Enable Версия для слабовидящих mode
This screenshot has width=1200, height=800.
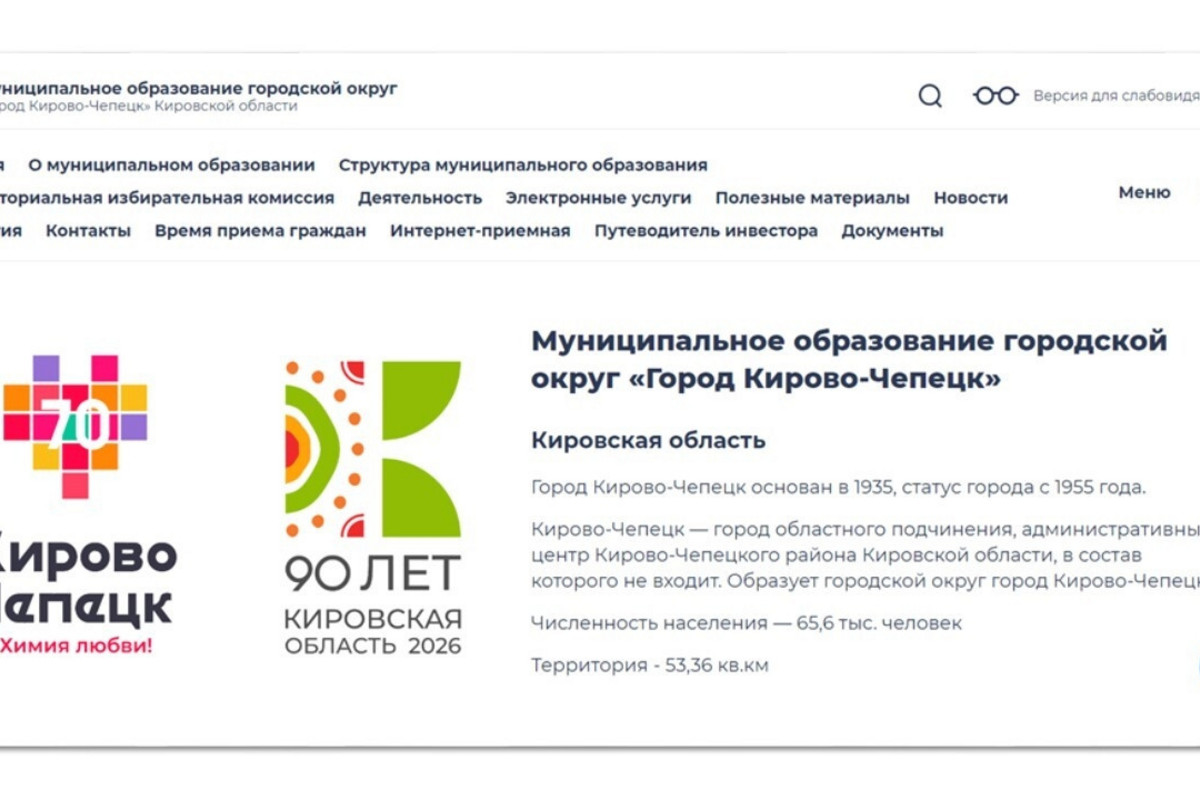tap(1115, 96)
